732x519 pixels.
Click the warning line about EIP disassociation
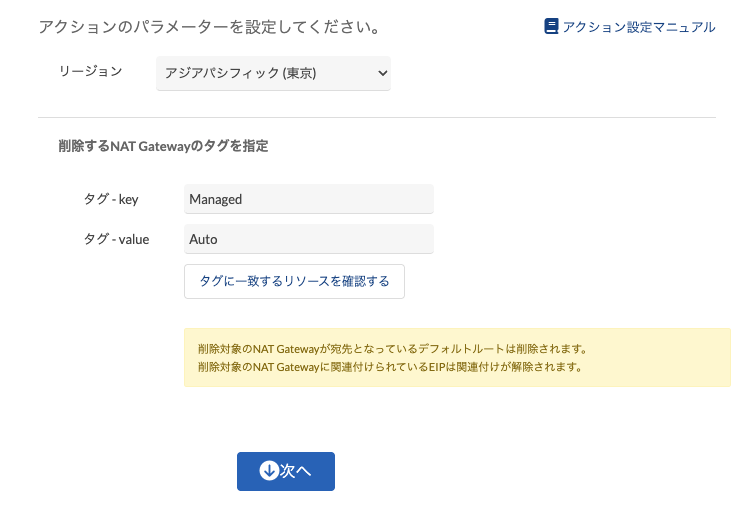390,367
